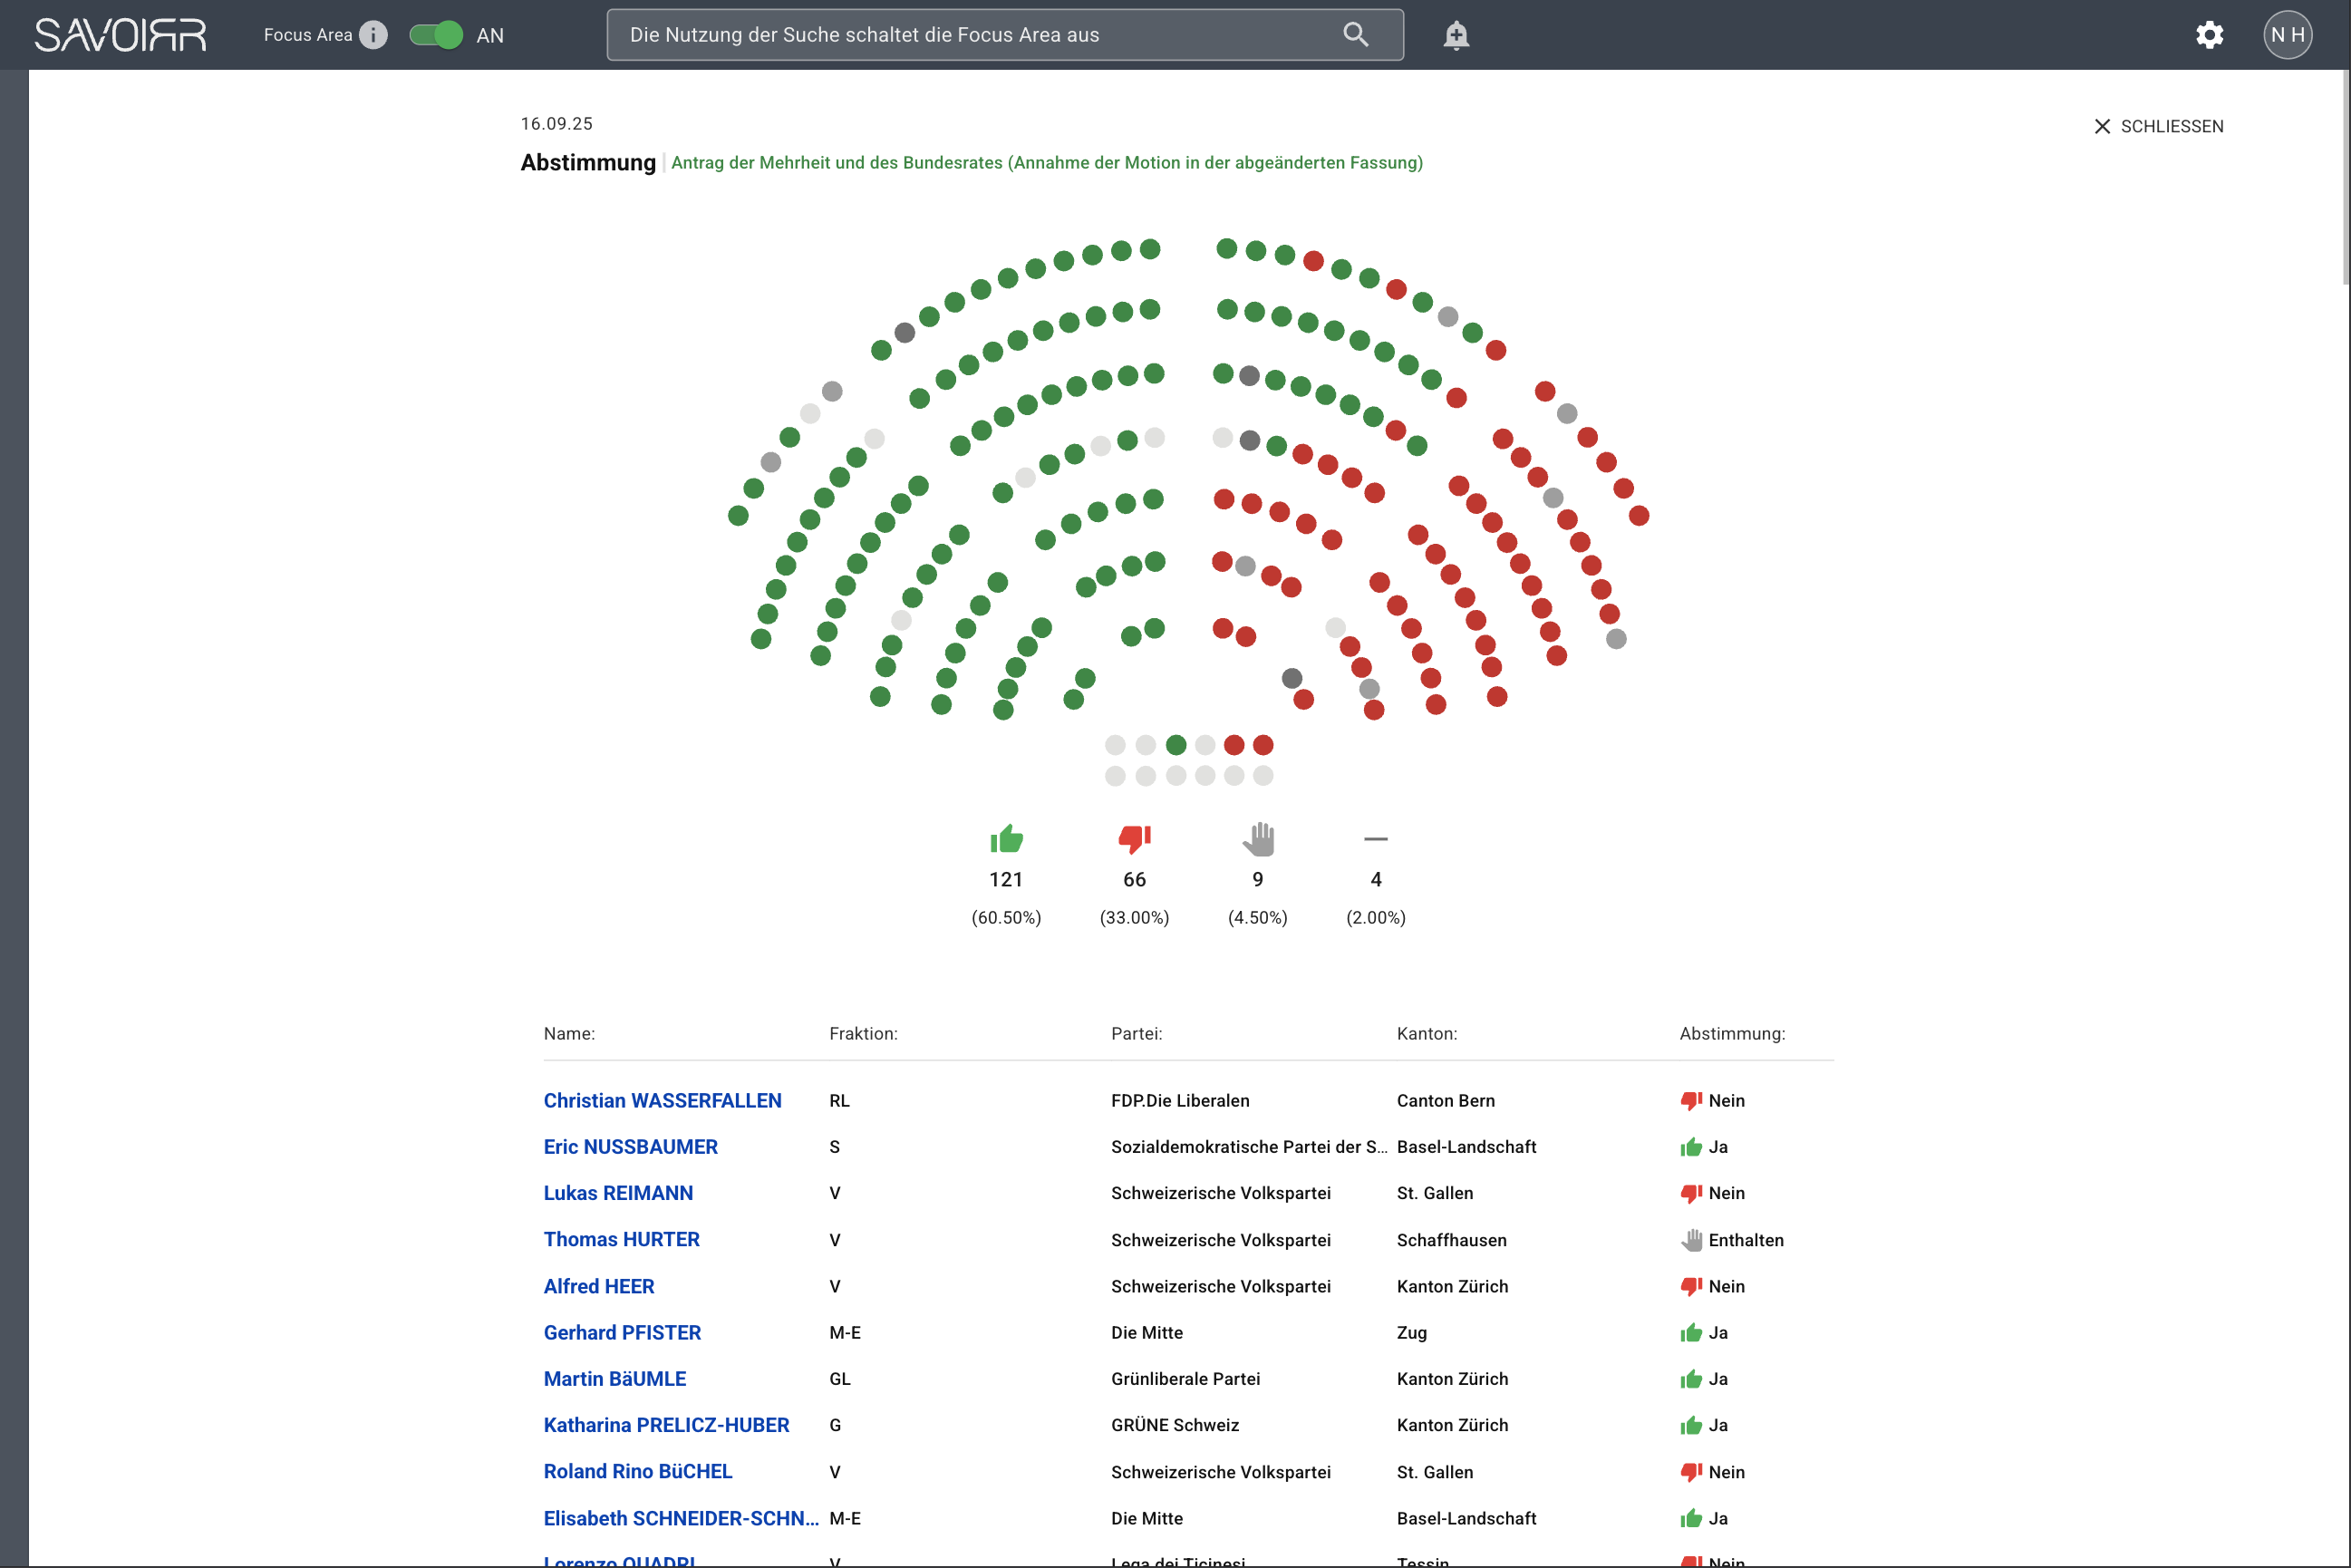This screenshot has height=1568, width=2351.
Task: Open Katharina PRELICZ-HUBER's profile link
Action: [x=666, y=1424]
